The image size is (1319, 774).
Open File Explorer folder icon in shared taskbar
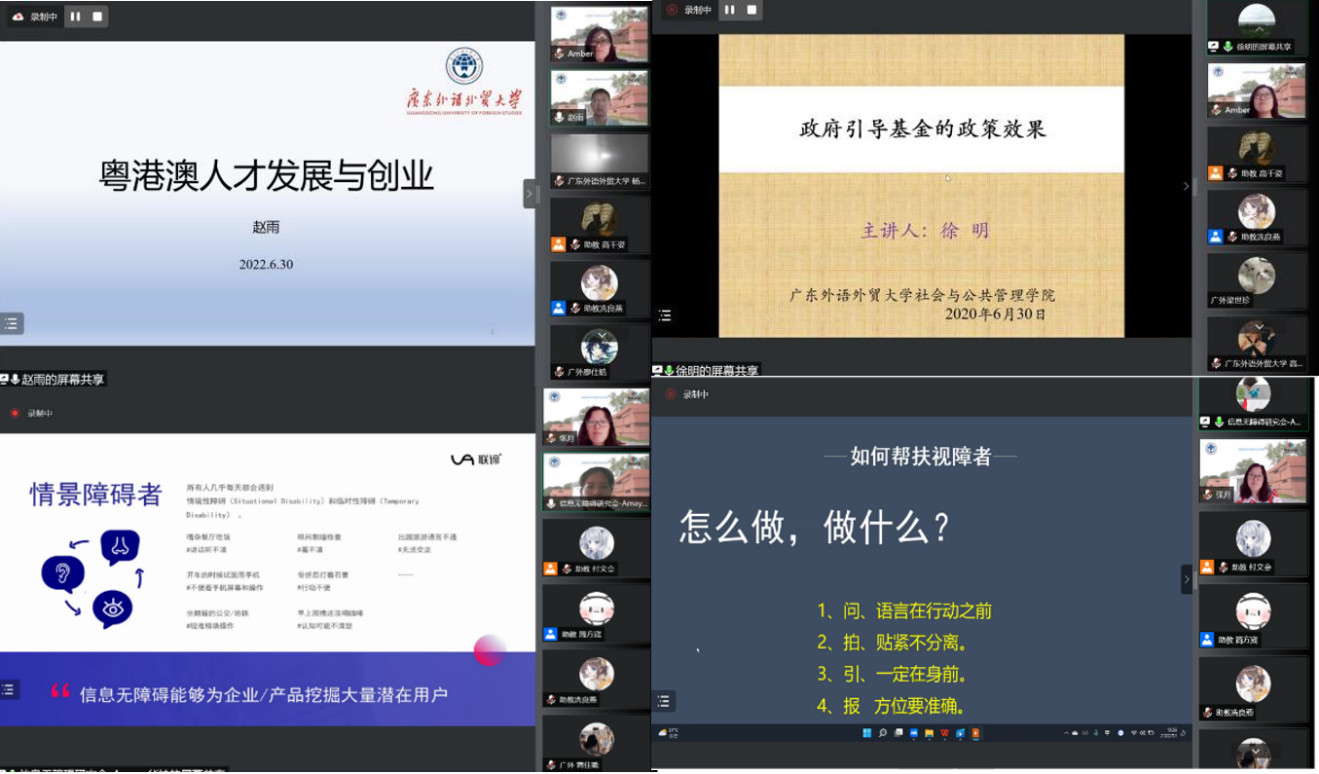929,733
